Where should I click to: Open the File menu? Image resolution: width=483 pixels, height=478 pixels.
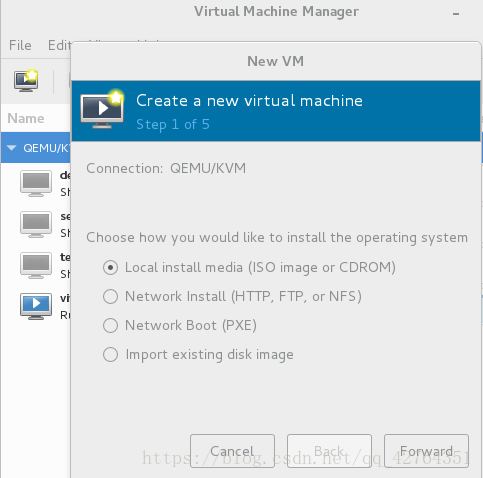pos(20,45)
